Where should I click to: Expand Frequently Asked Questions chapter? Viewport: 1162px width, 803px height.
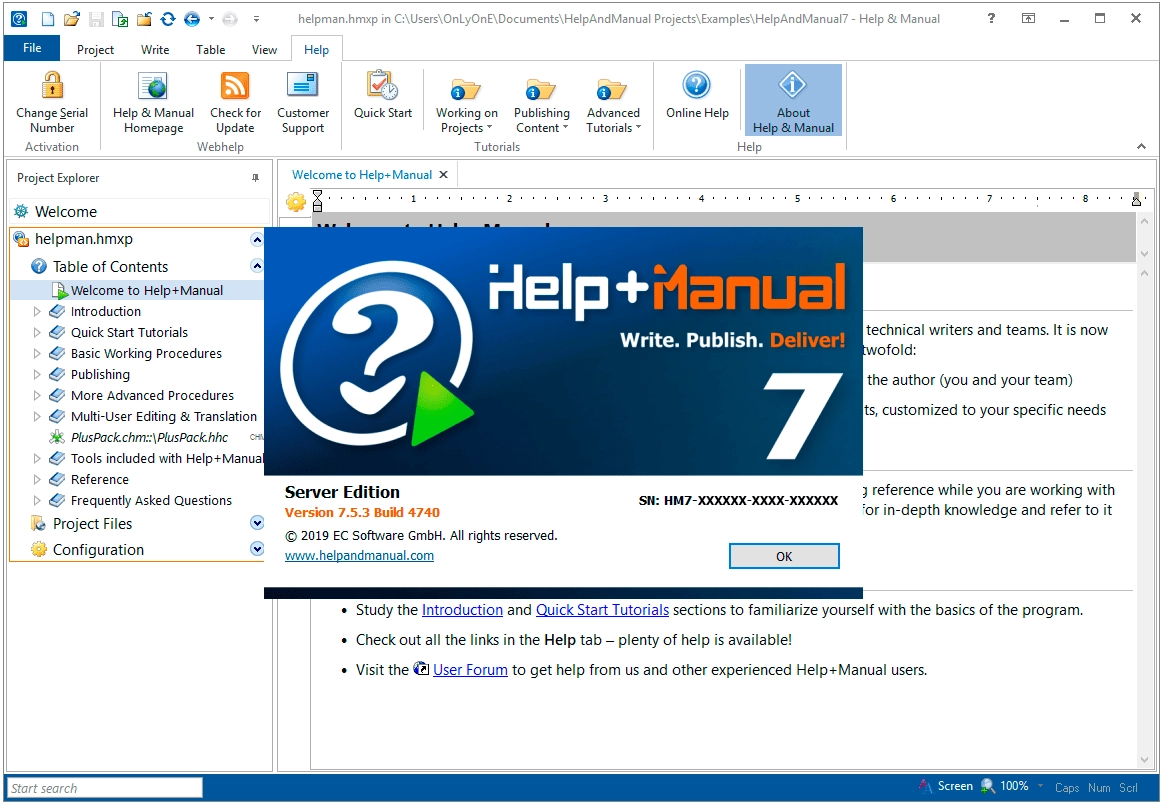37,501
